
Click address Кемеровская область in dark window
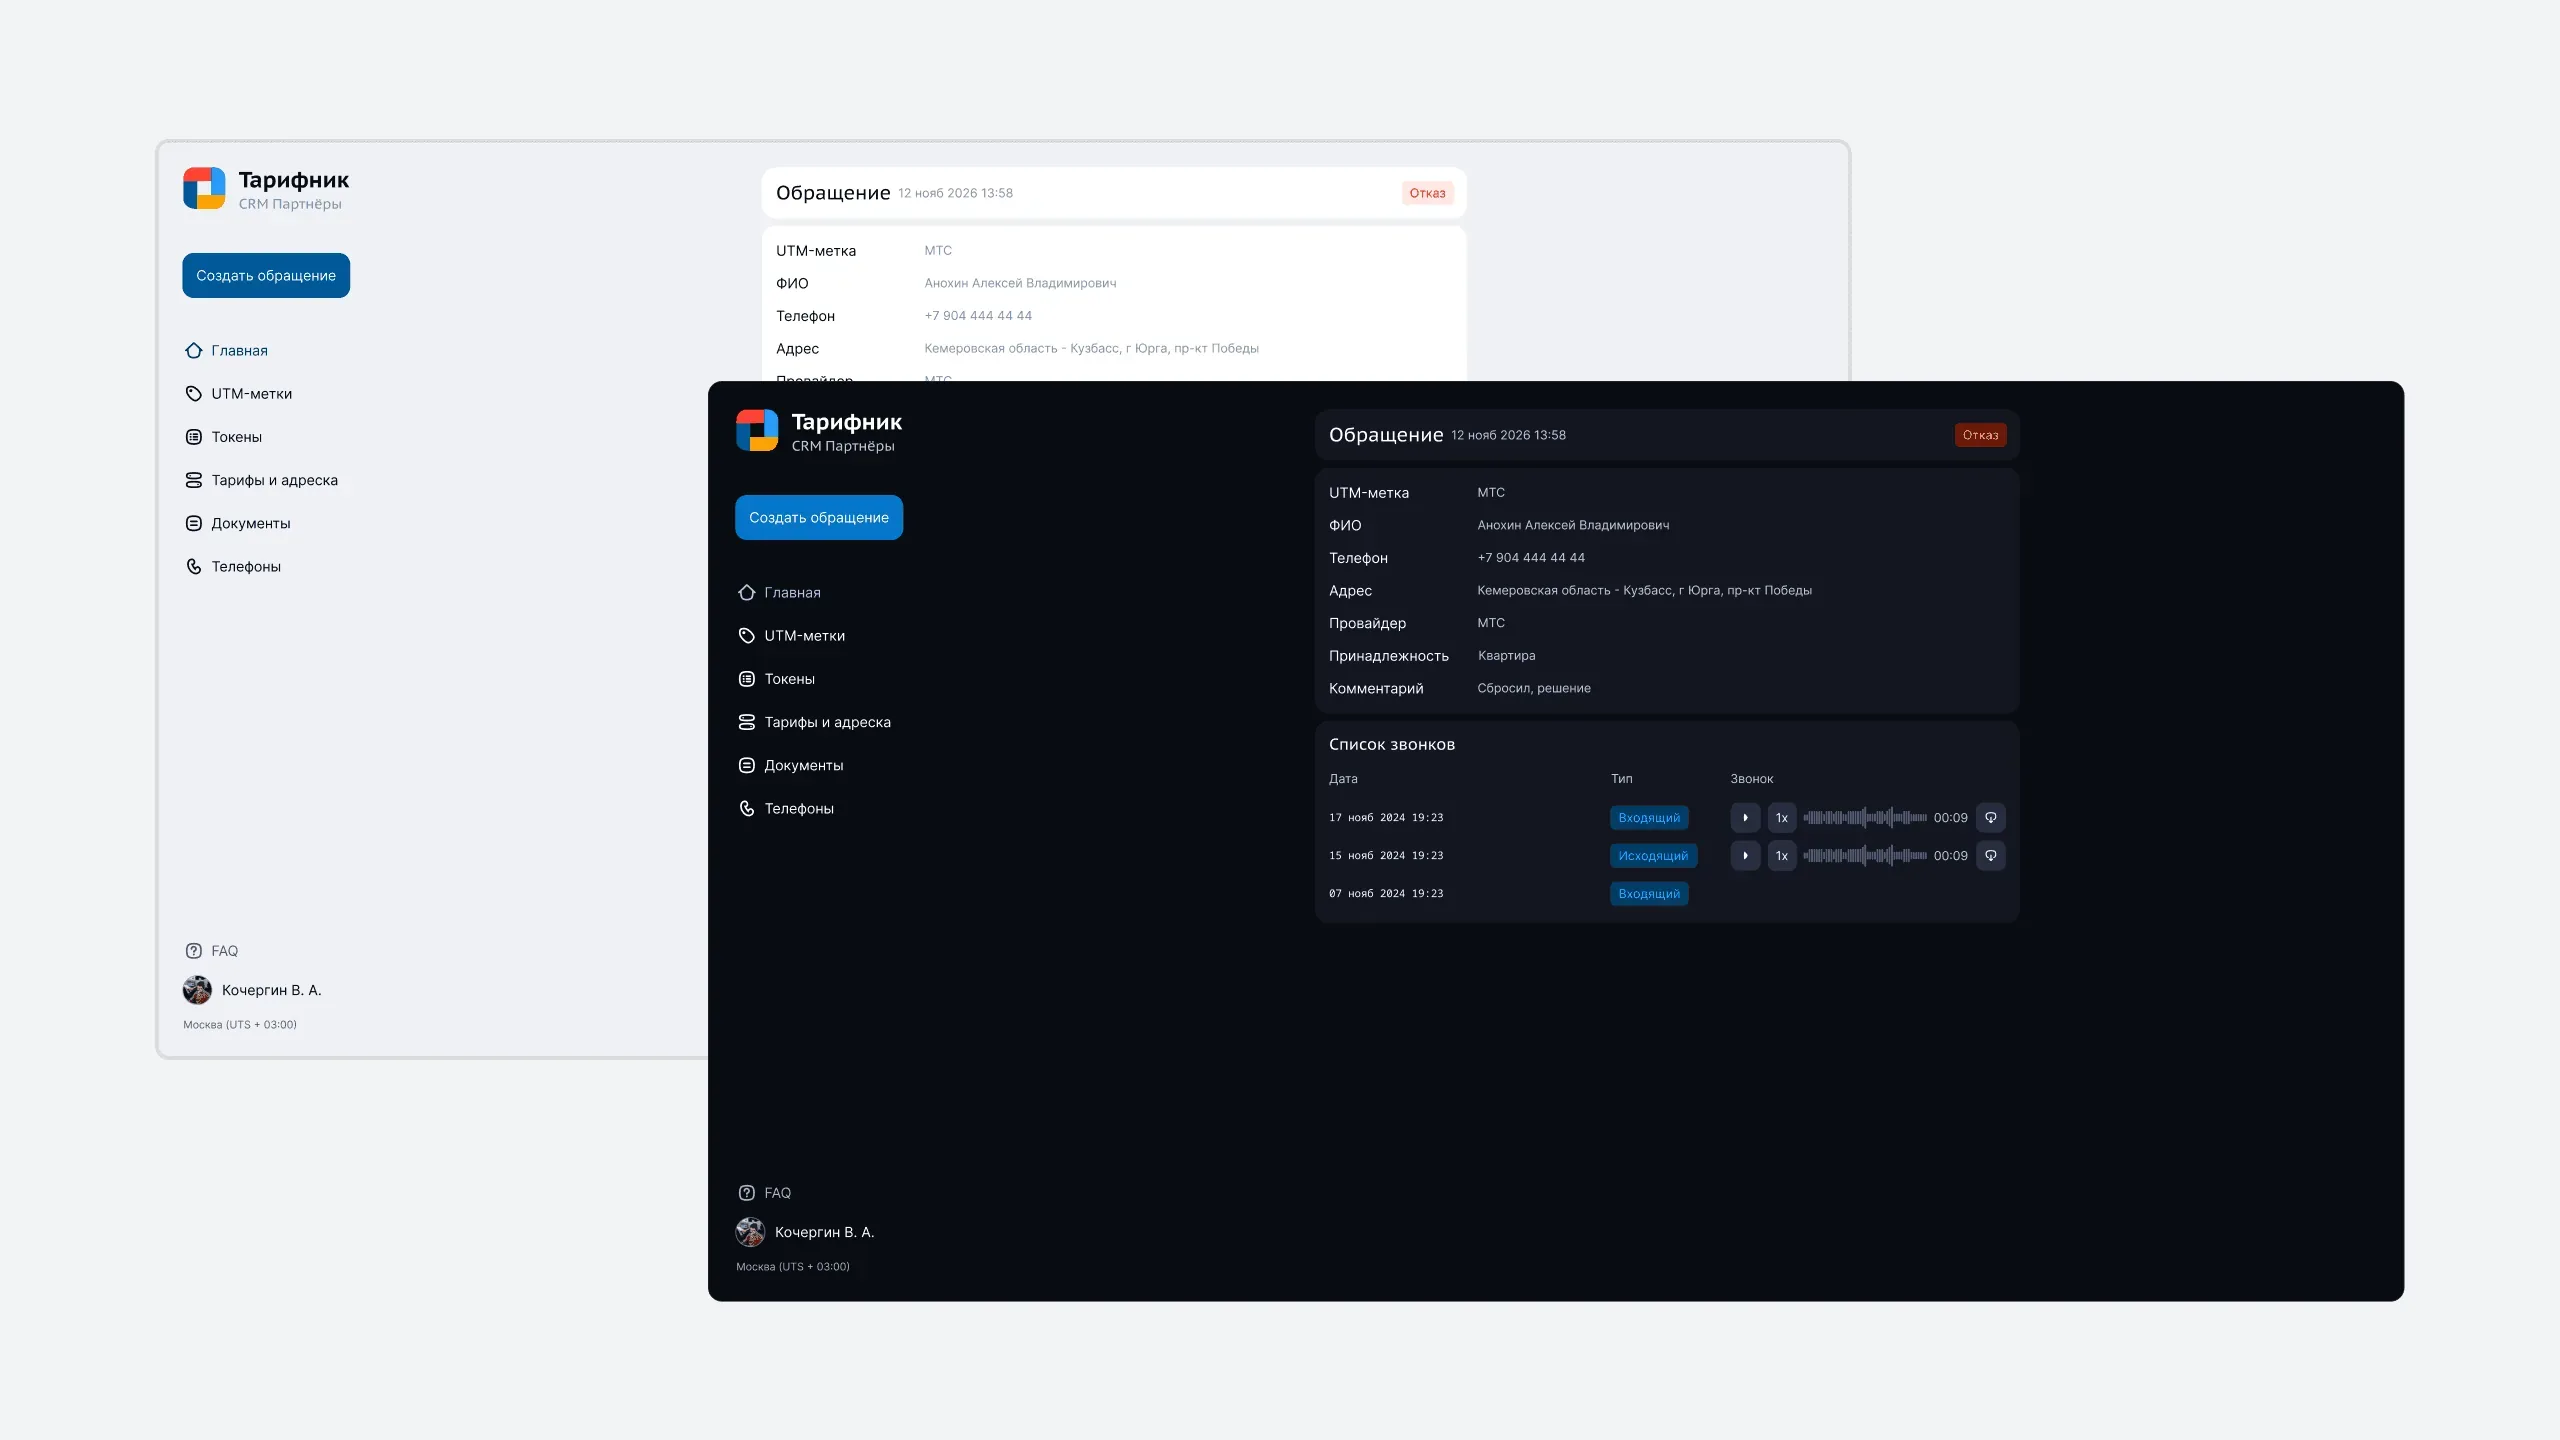point(1644,590)
